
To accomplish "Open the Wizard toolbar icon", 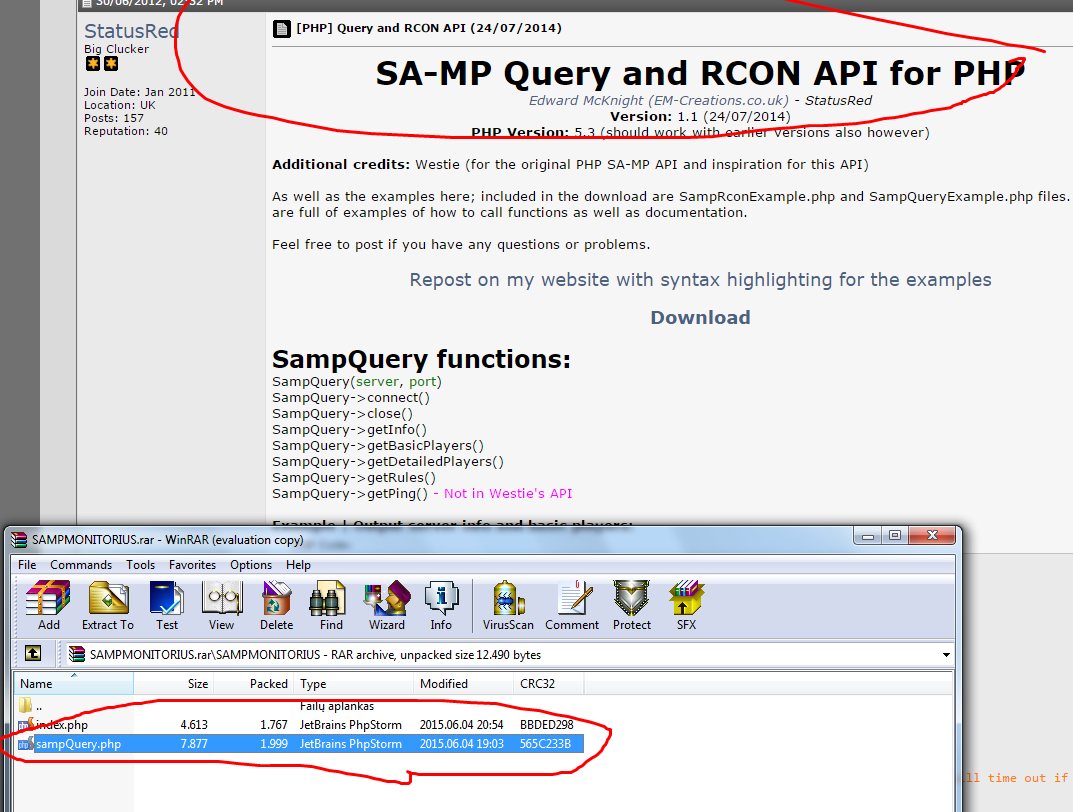I will (387, 605).
